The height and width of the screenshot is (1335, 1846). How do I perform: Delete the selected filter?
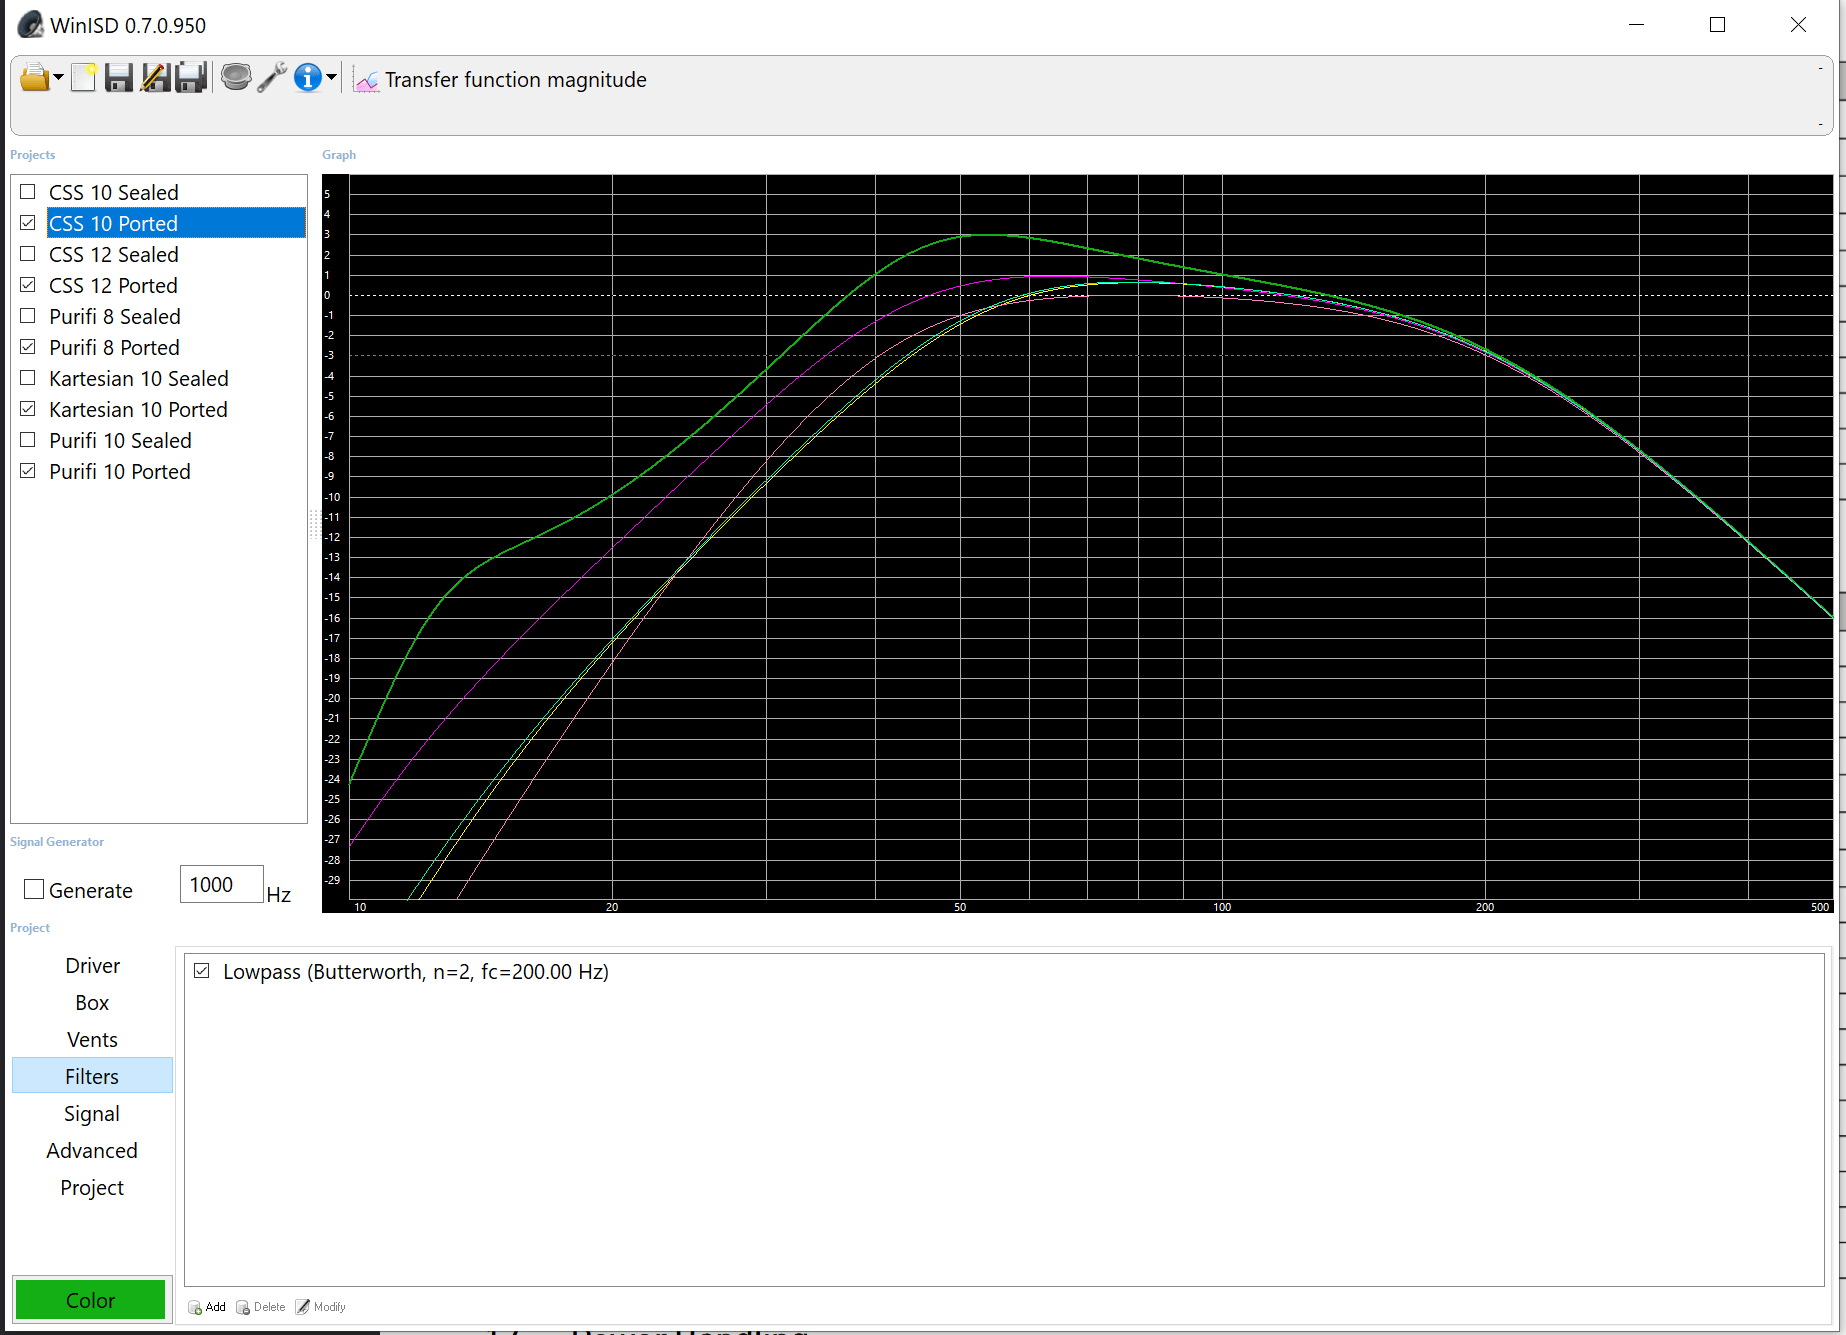[261, 1307]
